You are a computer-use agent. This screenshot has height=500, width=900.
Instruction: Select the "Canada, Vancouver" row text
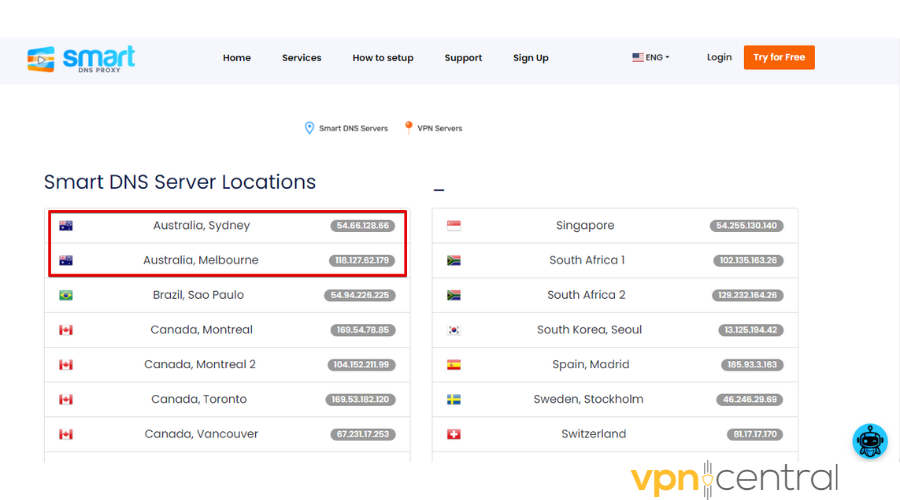(201, 434)
